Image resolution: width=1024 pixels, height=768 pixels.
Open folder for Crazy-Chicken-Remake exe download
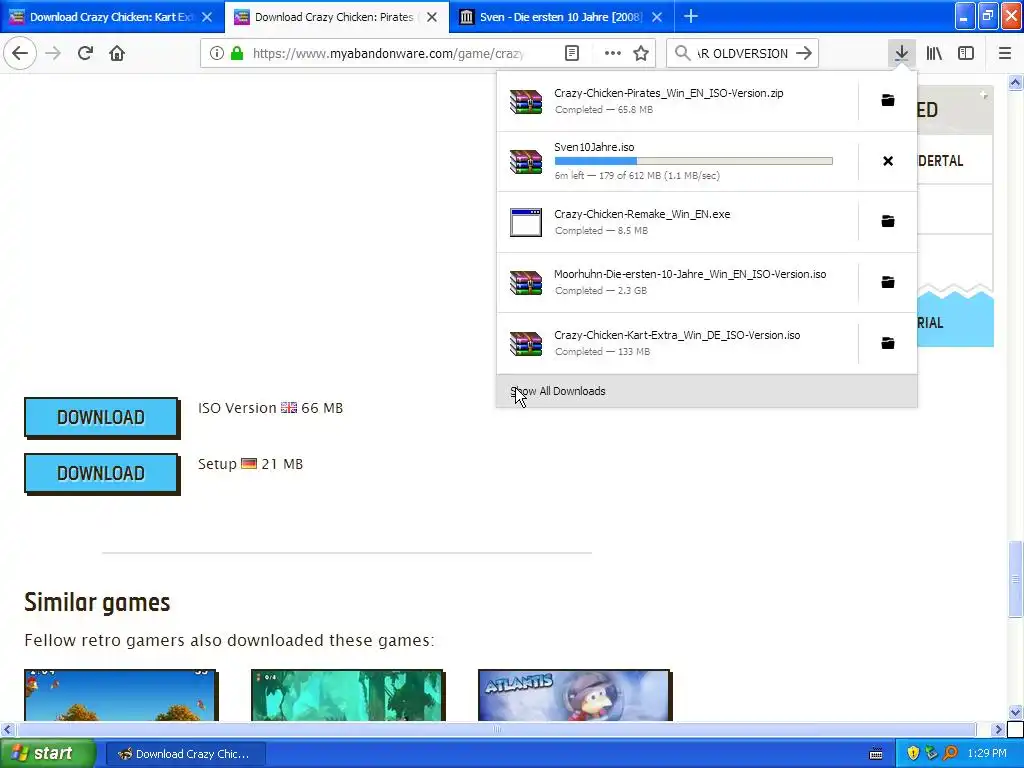[x=888, y=221]
